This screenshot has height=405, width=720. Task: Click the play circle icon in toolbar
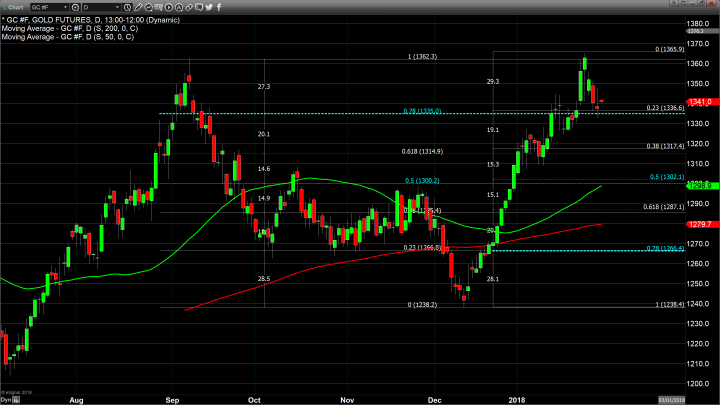tap(169, 7)
